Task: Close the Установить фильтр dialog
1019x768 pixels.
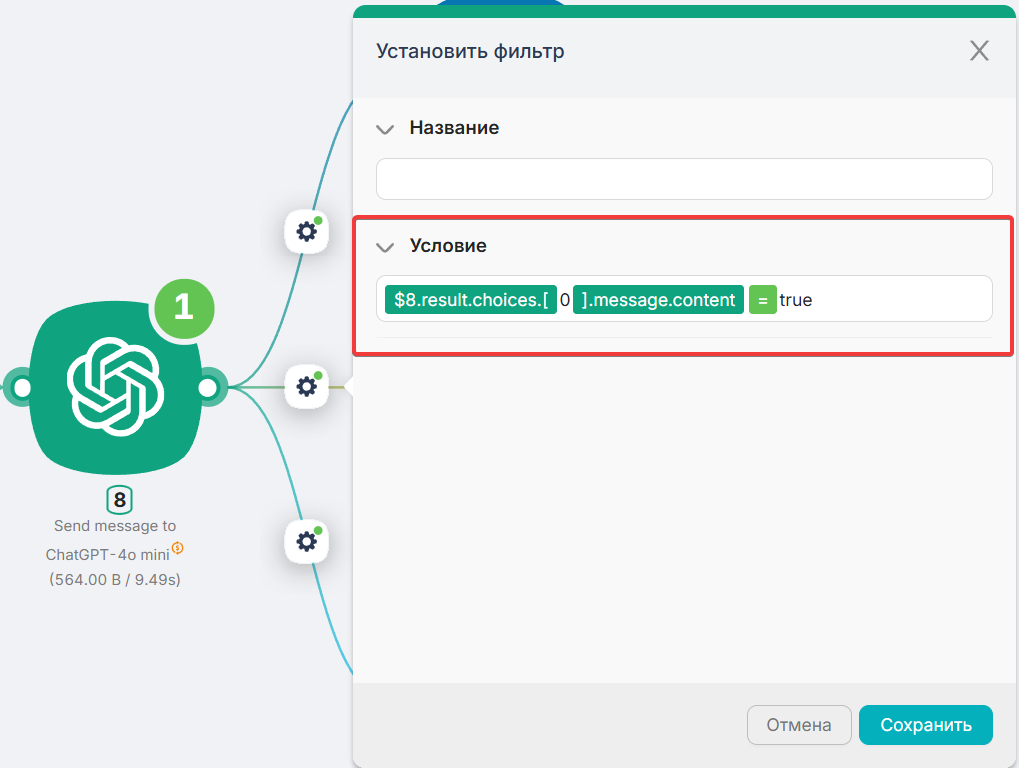Action: [979, 51]
